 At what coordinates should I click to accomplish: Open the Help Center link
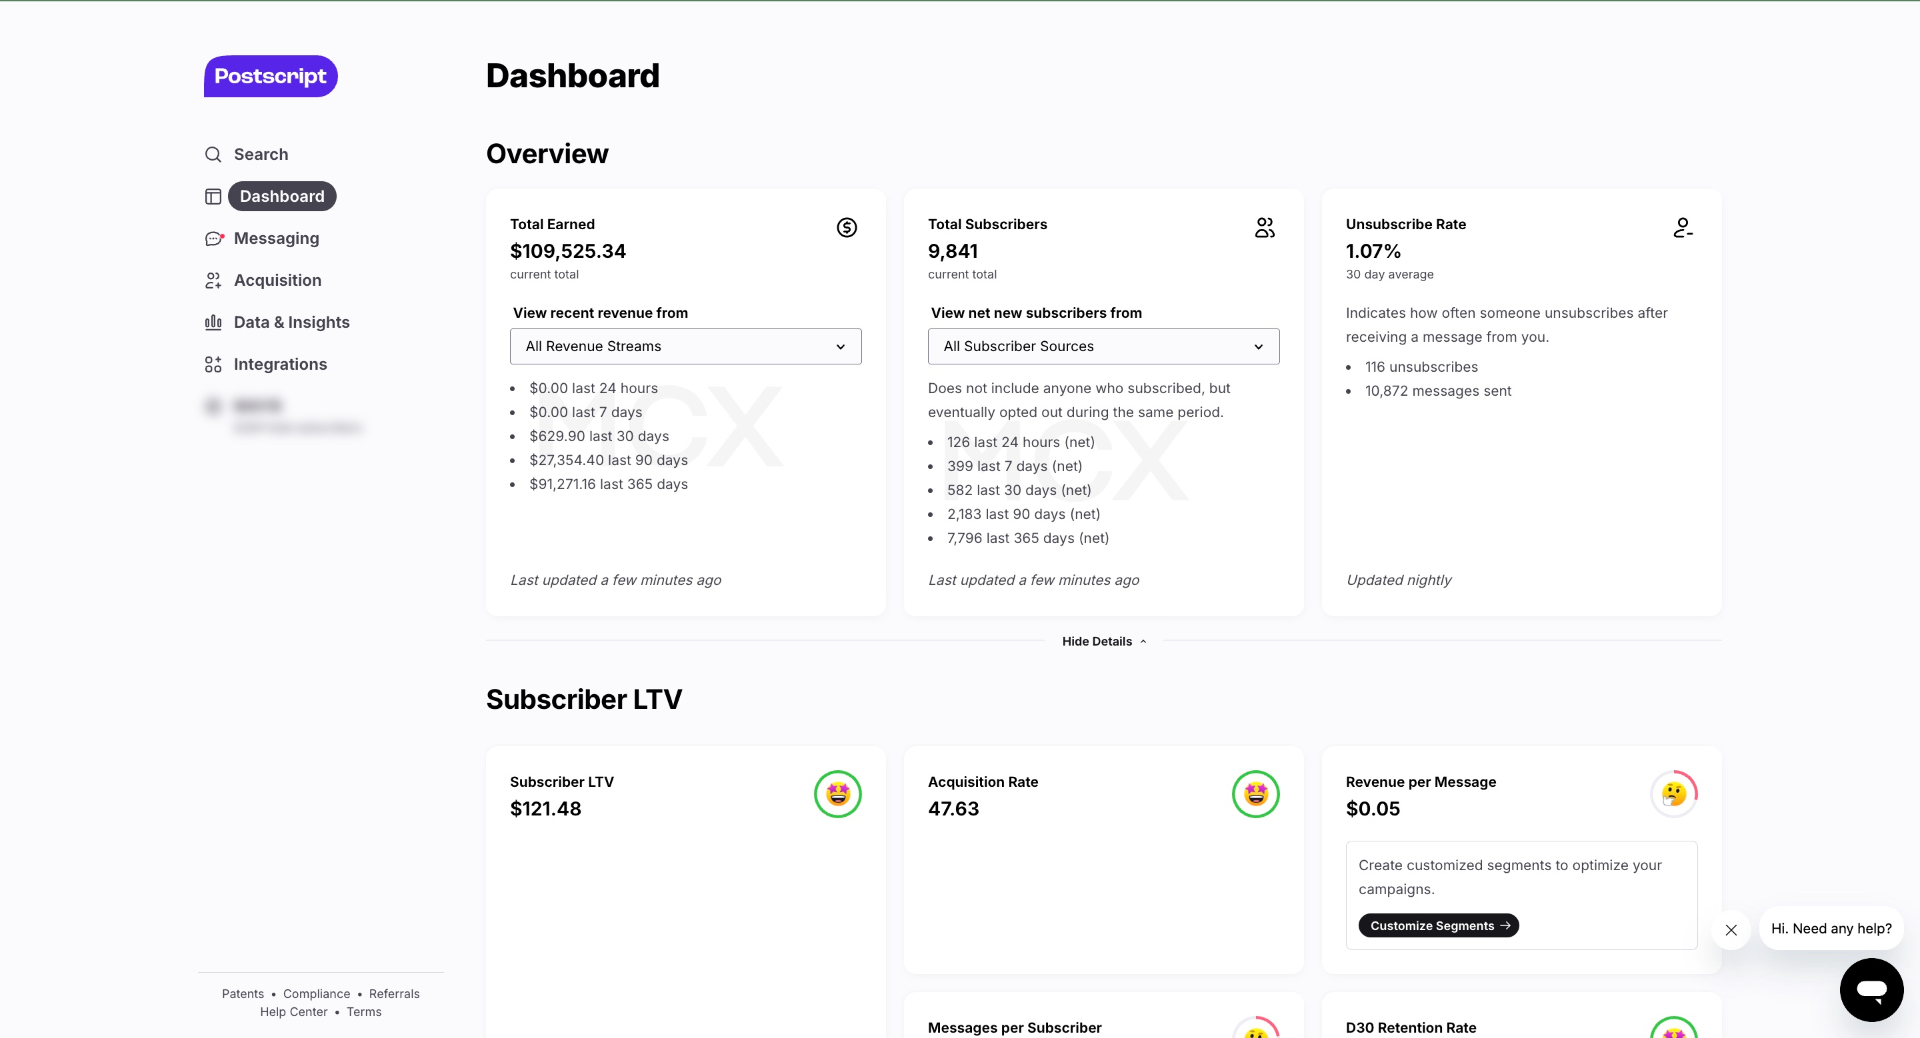(294, 1012)
